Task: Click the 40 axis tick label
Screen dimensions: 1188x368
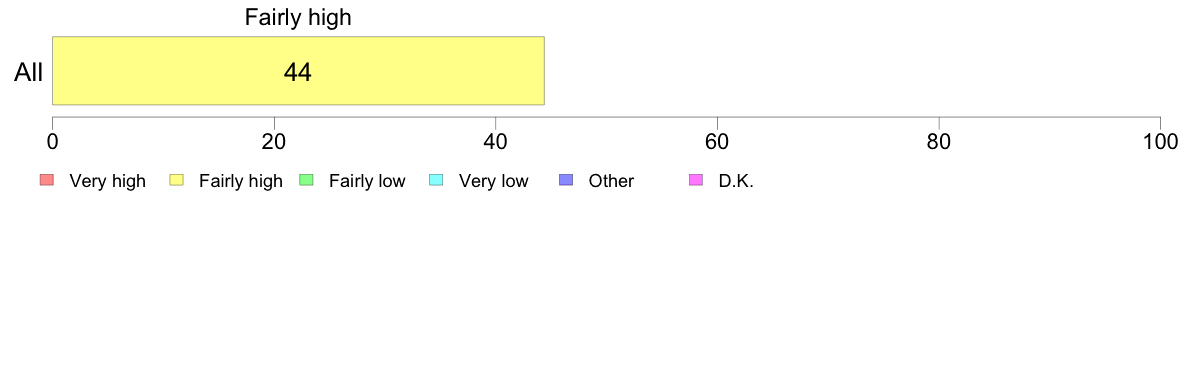Action: (496, 141)
